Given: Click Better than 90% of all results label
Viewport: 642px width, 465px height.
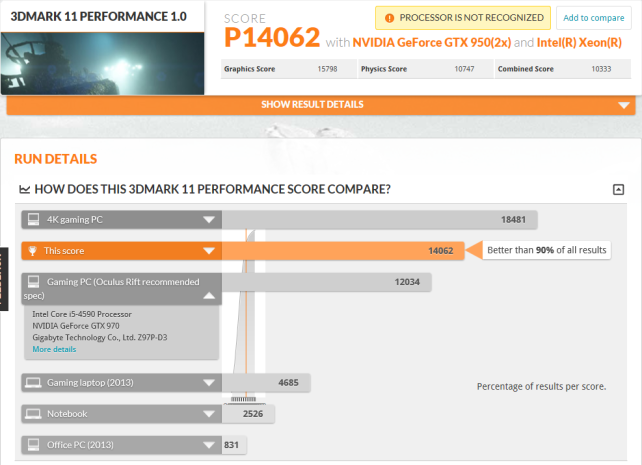Looking at the screenshot, I should [x=547, y=250].
